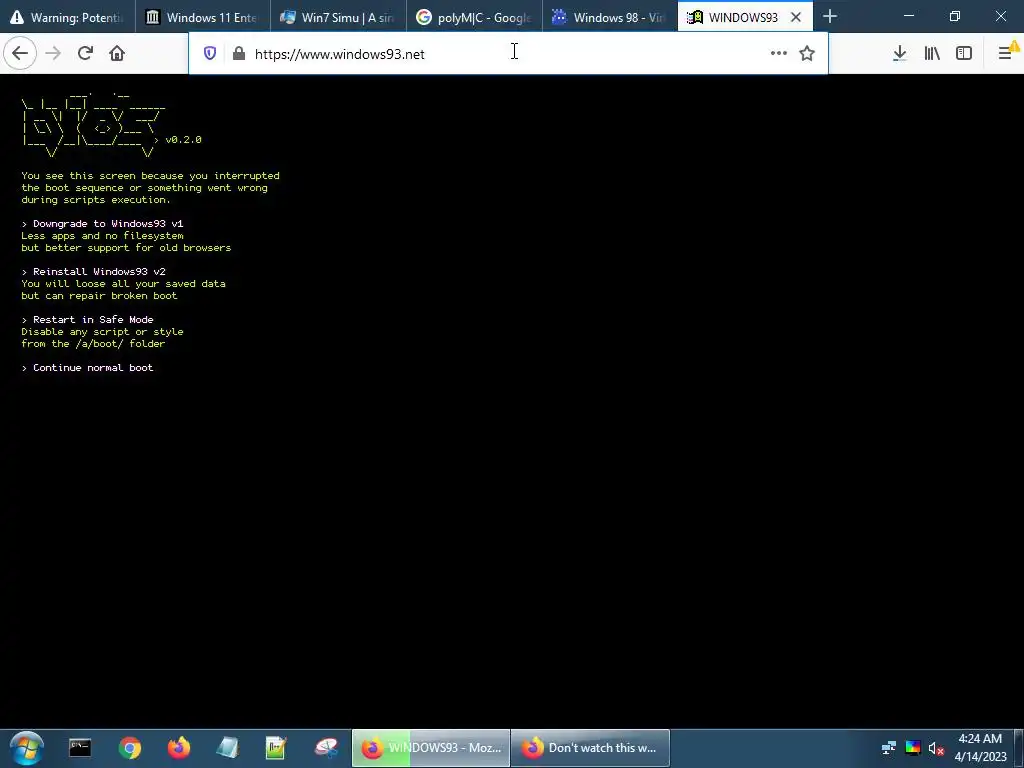Reload the page with the refresh icon
Screen dimensions: 1024x768
(x=85, y=53)
